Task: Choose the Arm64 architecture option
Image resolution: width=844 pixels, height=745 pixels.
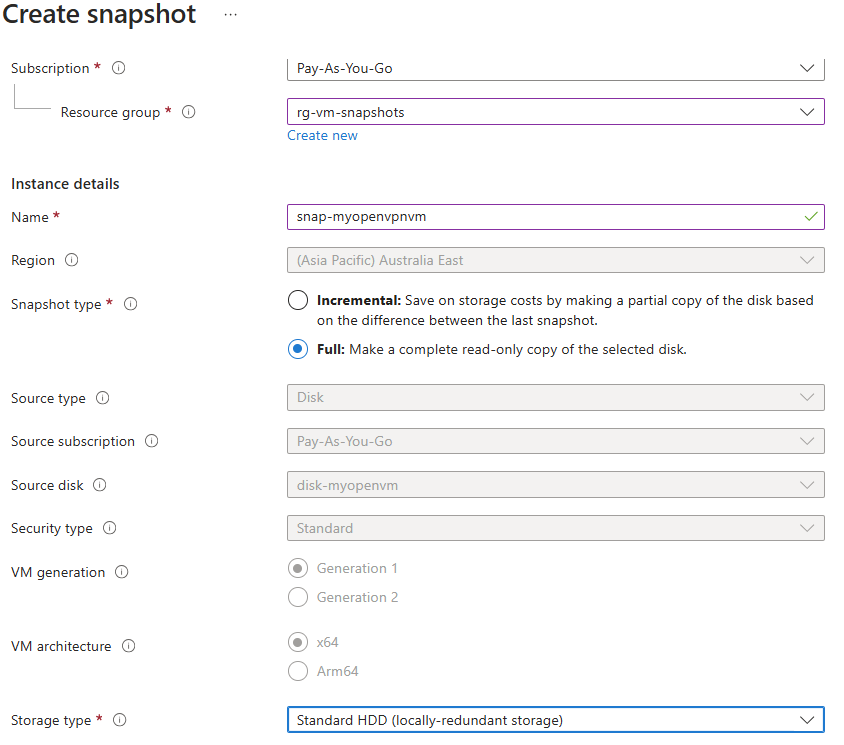Action: [298, 671]
